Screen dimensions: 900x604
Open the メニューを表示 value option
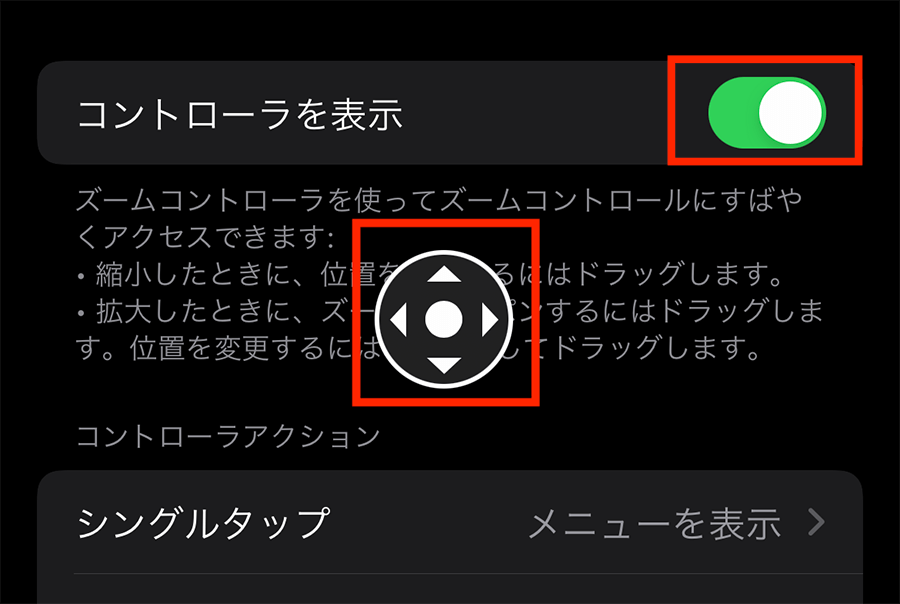point(655,523)
